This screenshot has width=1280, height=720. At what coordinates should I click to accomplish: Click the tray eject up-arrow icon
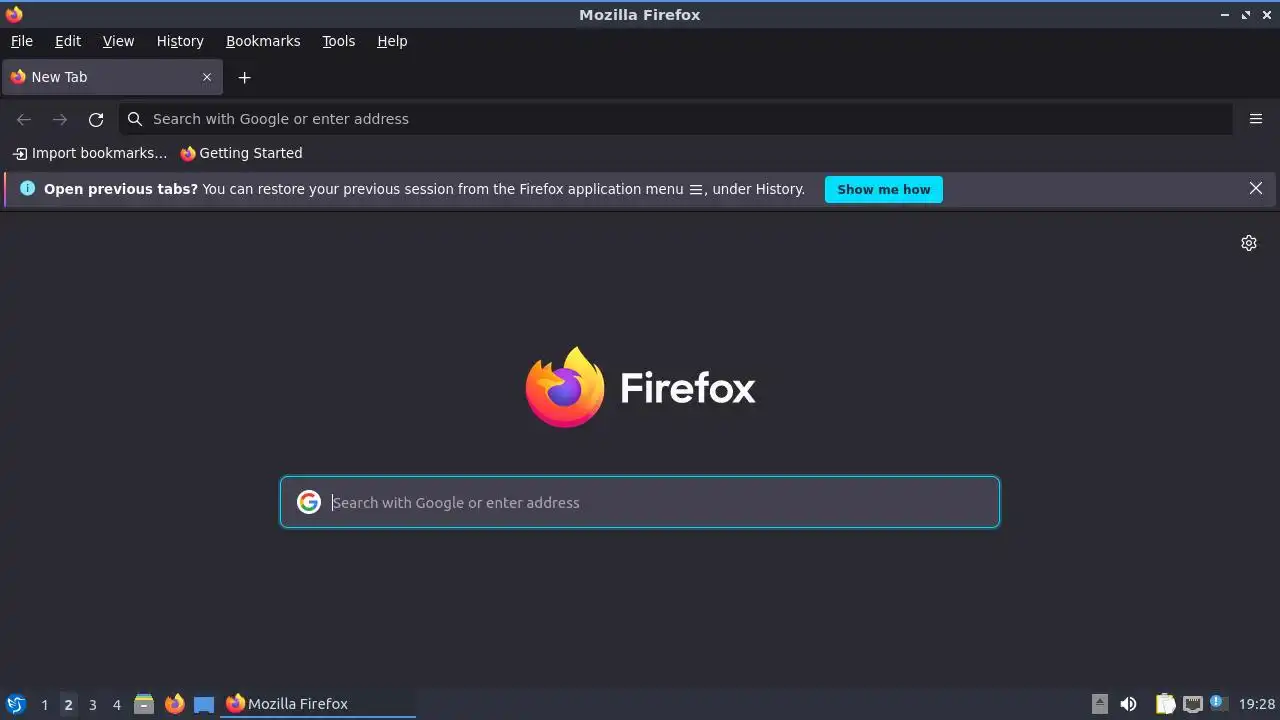click(x=1100, y=704)
